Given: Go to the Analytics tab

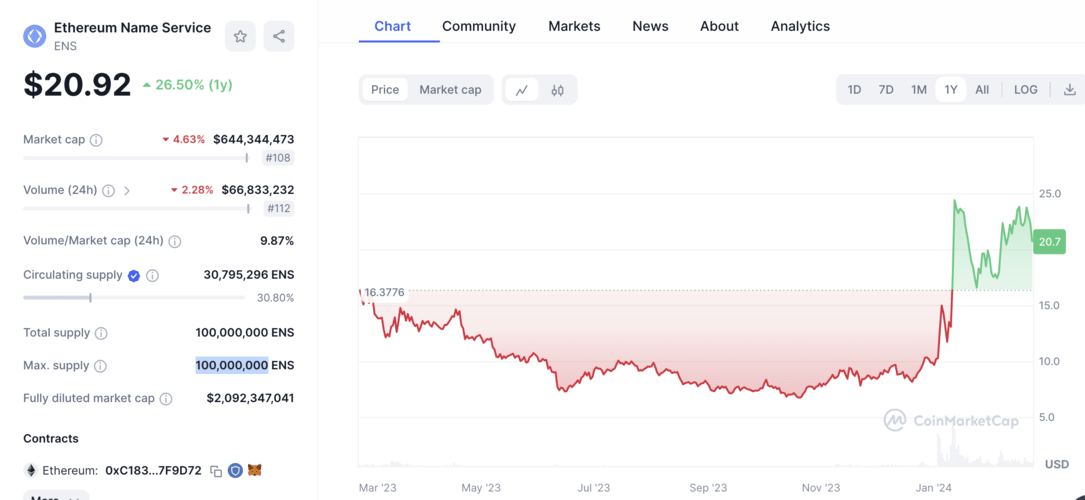Looking at the screenshot, I should click(x=800, y=26).
